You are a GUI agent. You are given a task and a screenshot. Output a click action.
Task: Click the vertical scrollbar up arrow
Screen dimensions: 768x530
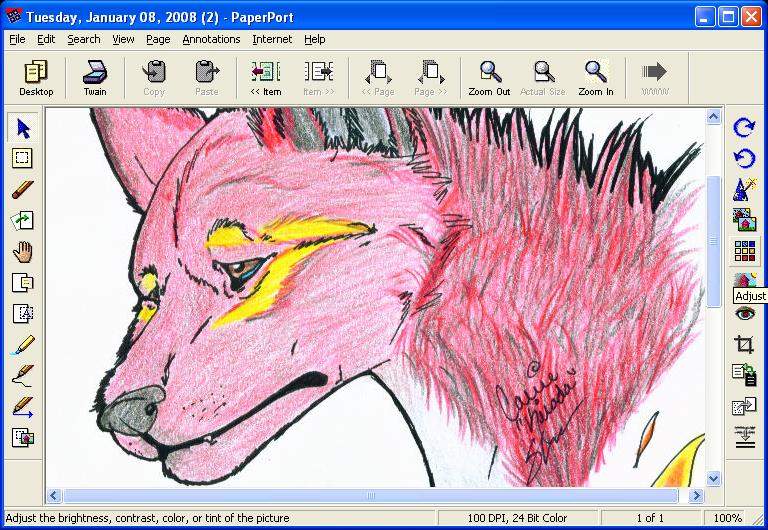tap(713, 117)
